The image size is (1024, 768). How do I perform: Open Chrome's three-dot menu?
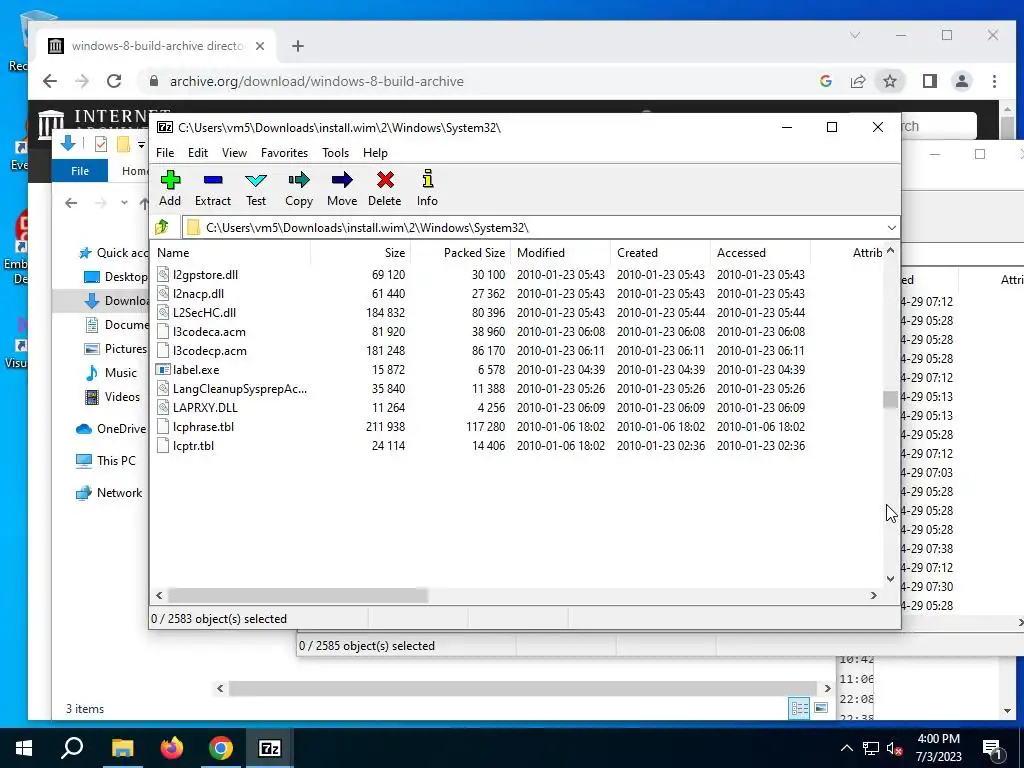(994, 81)
